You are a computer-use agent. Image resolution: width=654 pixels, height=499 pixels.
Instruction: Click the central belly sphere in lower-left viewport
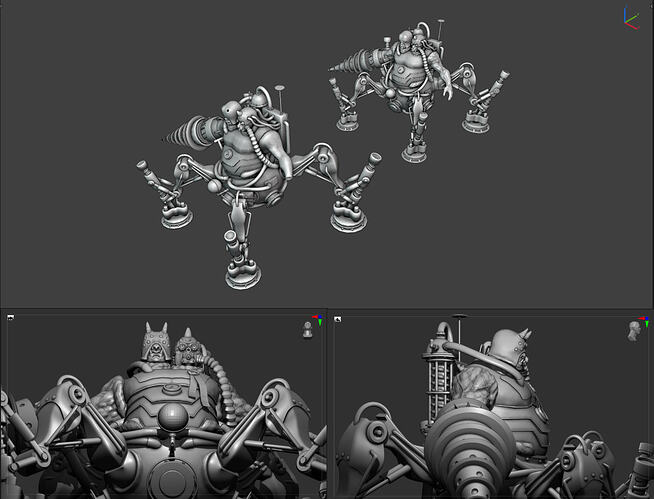(172, 420)
